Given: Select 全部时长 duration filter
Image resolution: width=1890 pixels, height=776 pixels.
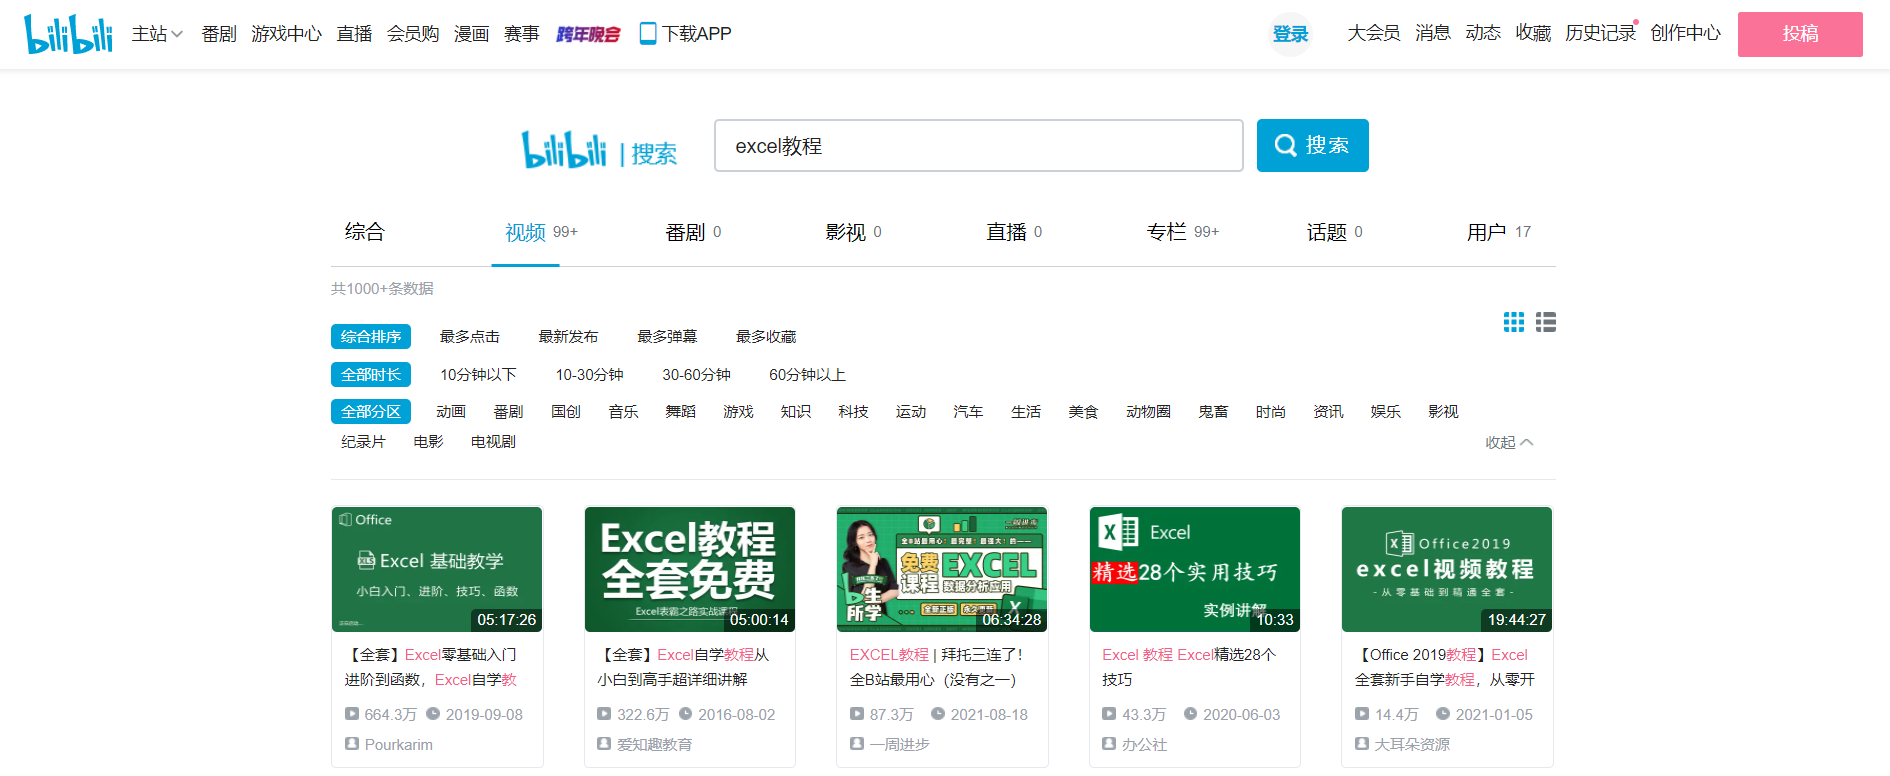Looking at the screenshot, I should (x=371, y=375).
